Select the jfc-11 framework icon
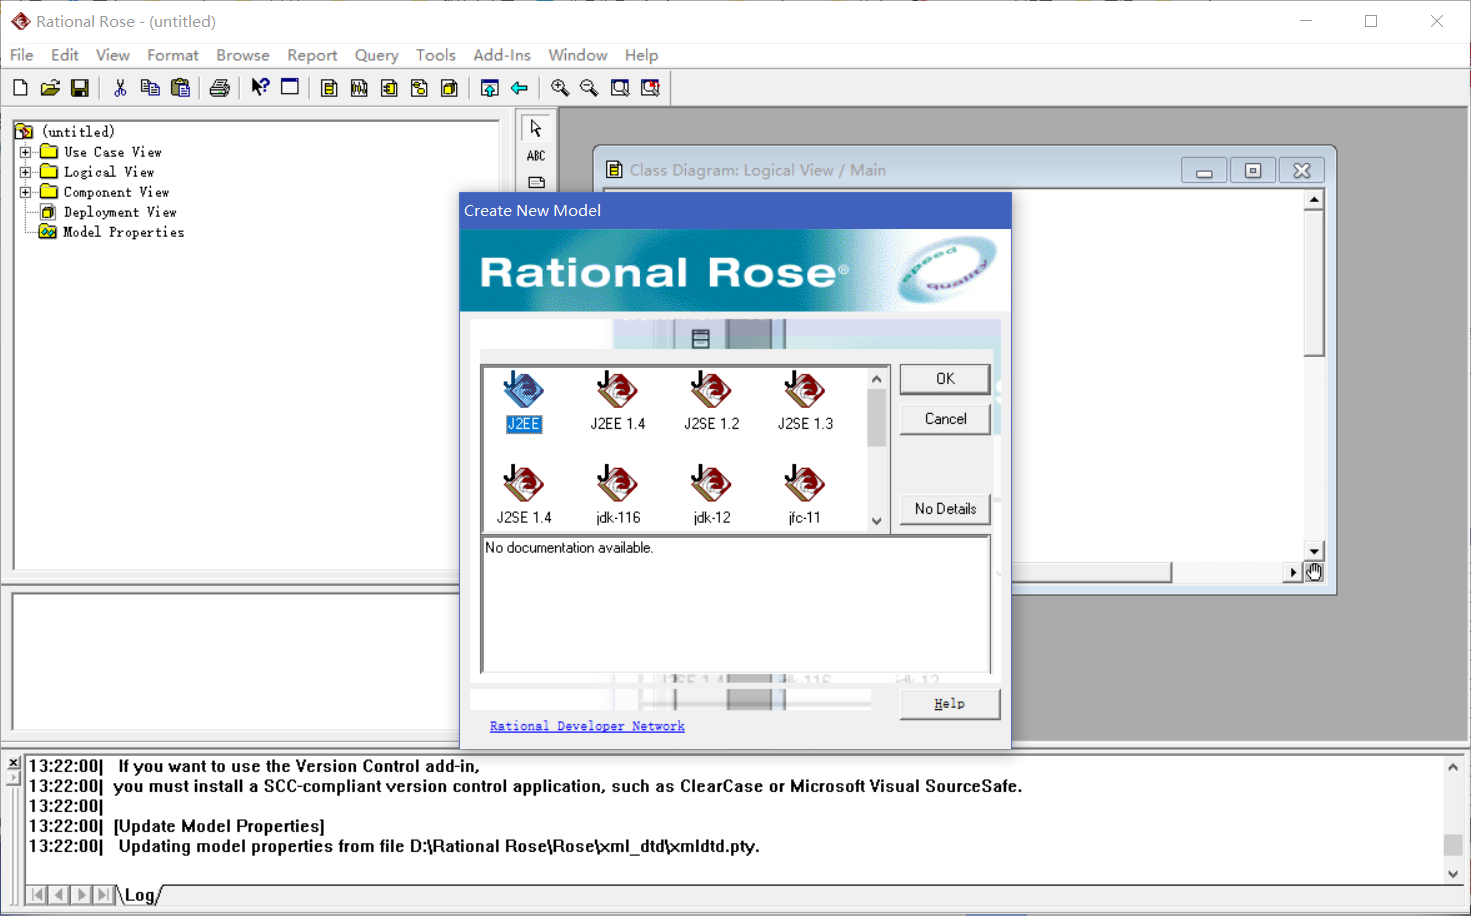 (x=805, y=495)
